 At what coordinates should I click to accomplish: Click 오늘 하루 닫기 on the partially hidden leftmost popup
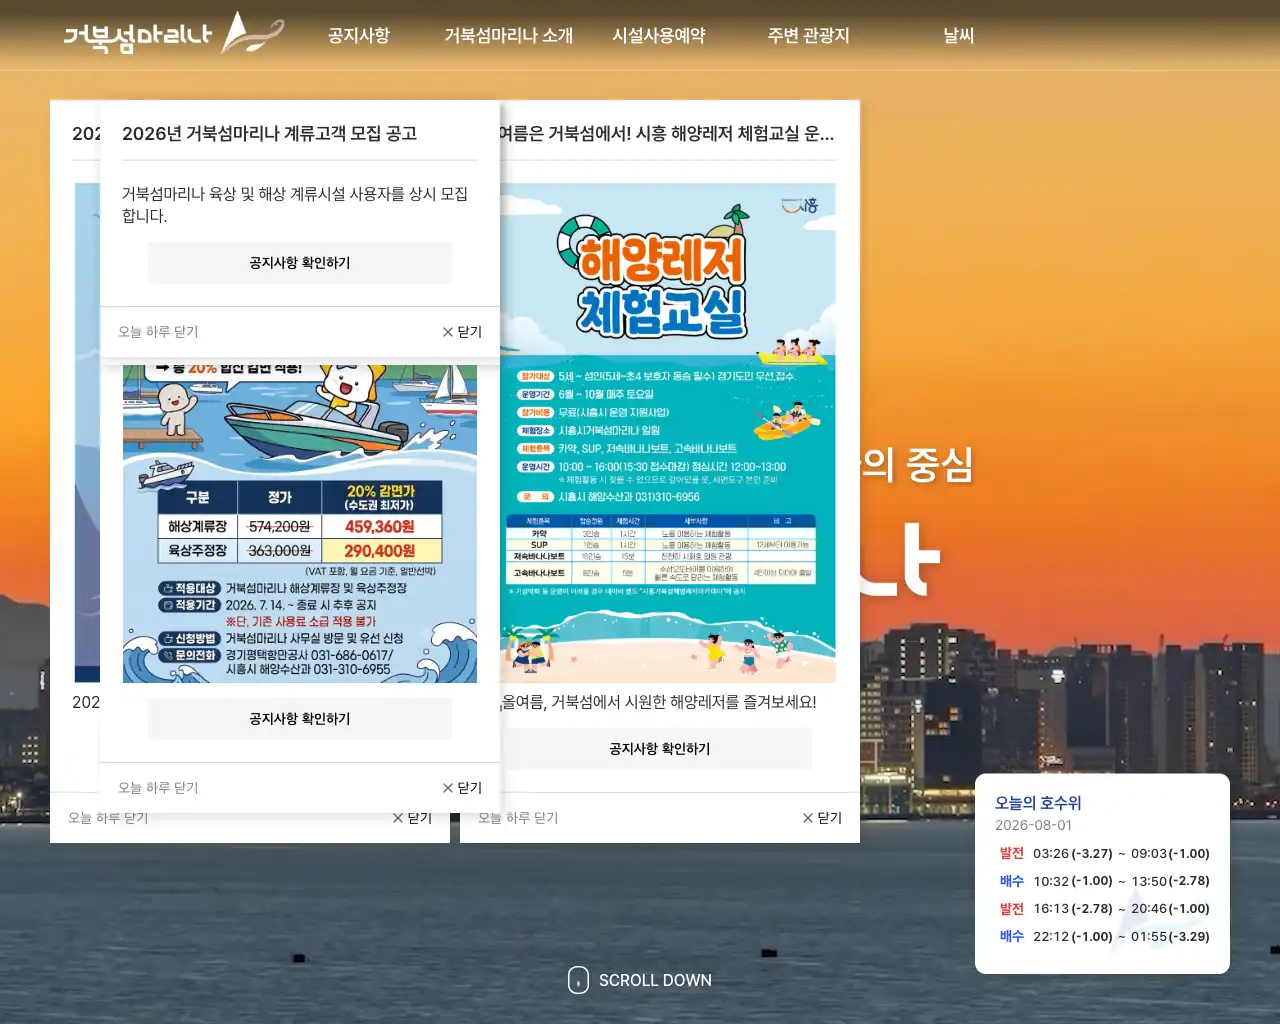pyautogui.click(x=108, y=818)
